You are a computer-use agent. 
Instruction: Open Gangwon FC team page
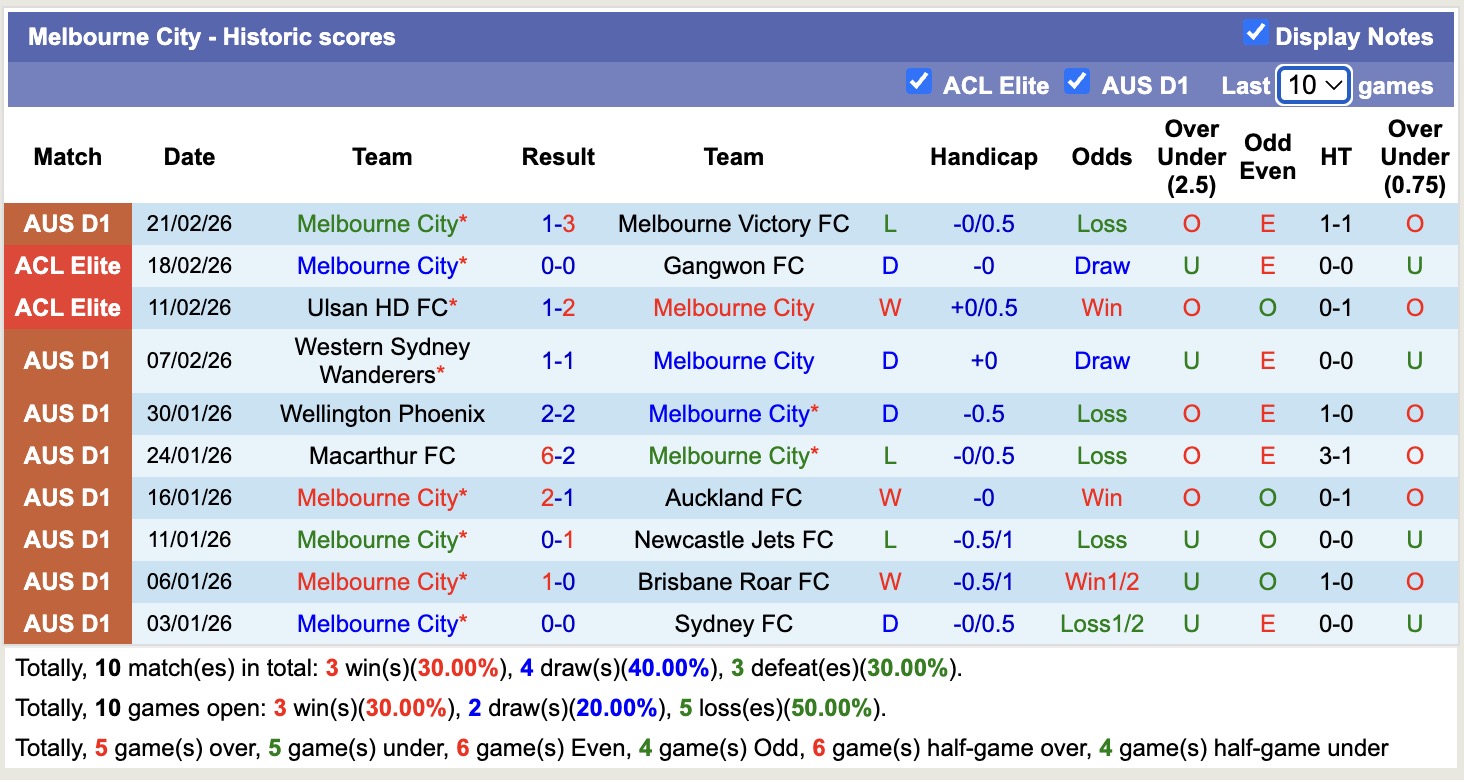click(x=733, y=266)
